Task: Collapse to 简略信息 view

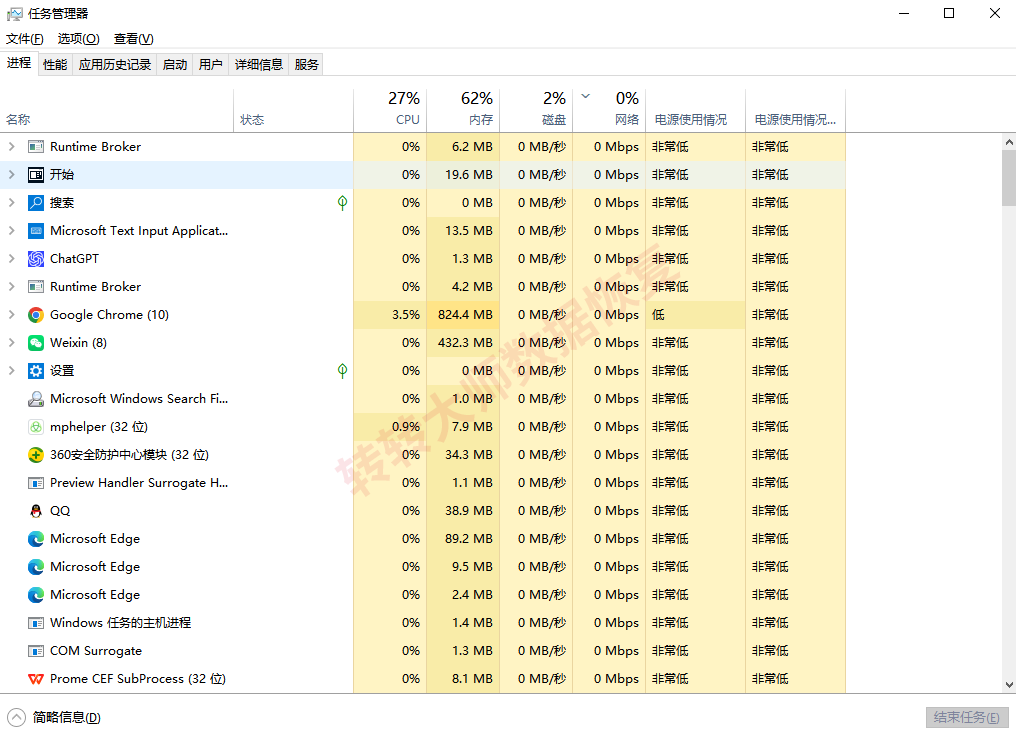Action: click(54, 717)
